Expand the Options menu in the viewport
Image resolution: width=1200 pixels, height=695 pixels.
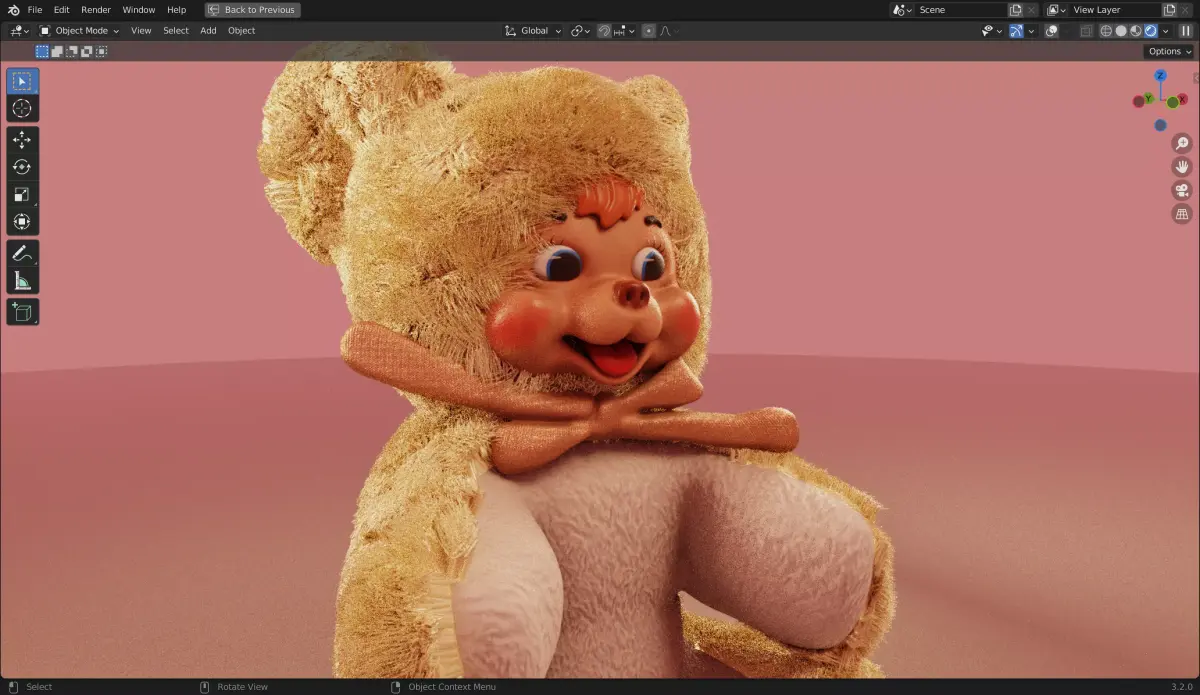1166,51
